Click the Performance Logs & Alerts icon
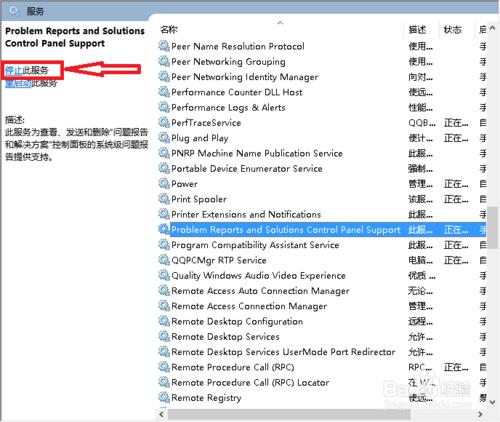500x422 pixels. [x=164, y=107]
